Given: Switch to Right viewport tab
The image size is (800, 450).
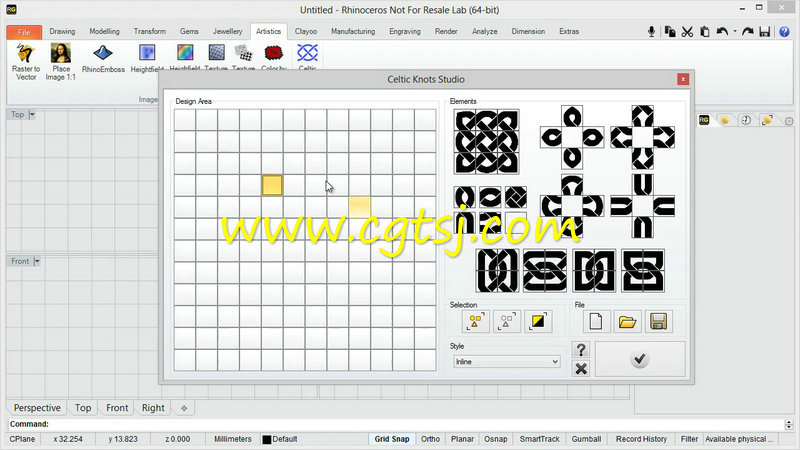Looking at the screenshot, I should click(153, 408).
